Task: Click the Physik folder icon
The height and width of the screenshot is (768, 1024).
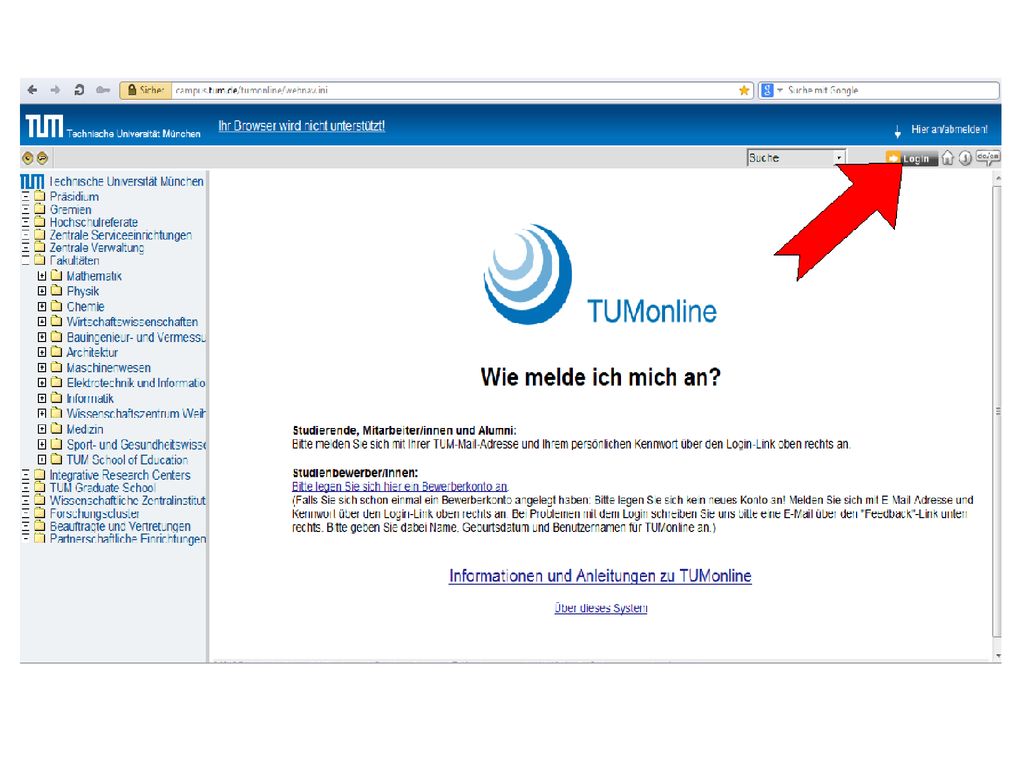Action: tap(57, 291)
